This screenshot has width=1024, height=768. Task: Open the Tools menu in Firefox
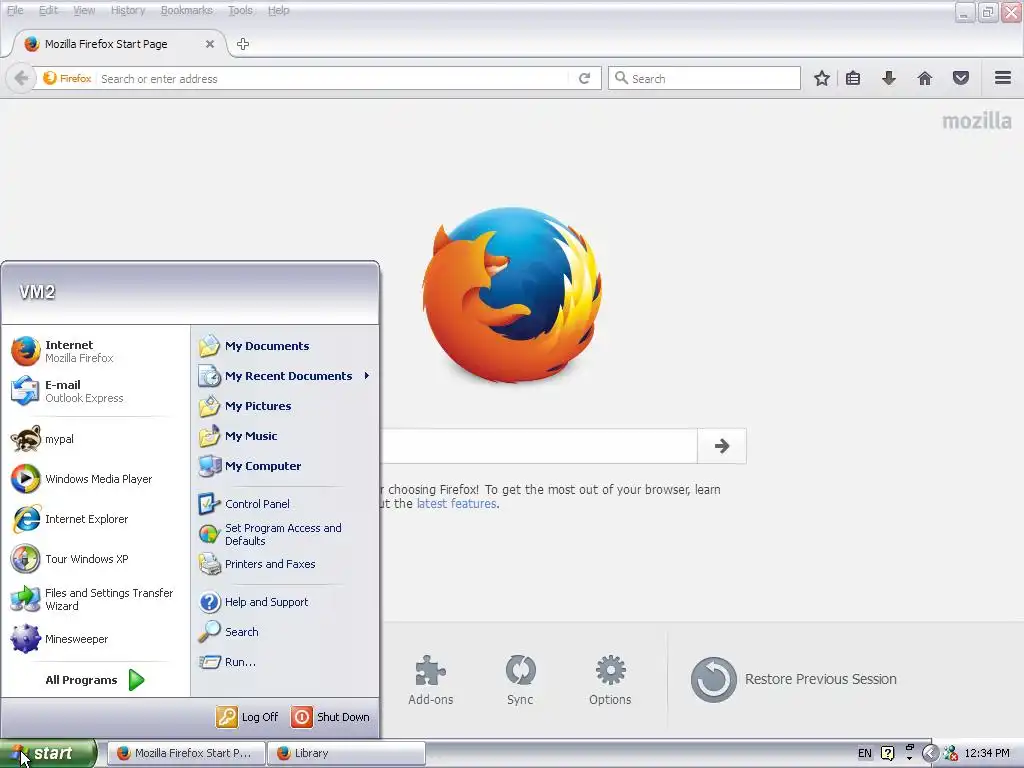[x=240, y=10]
